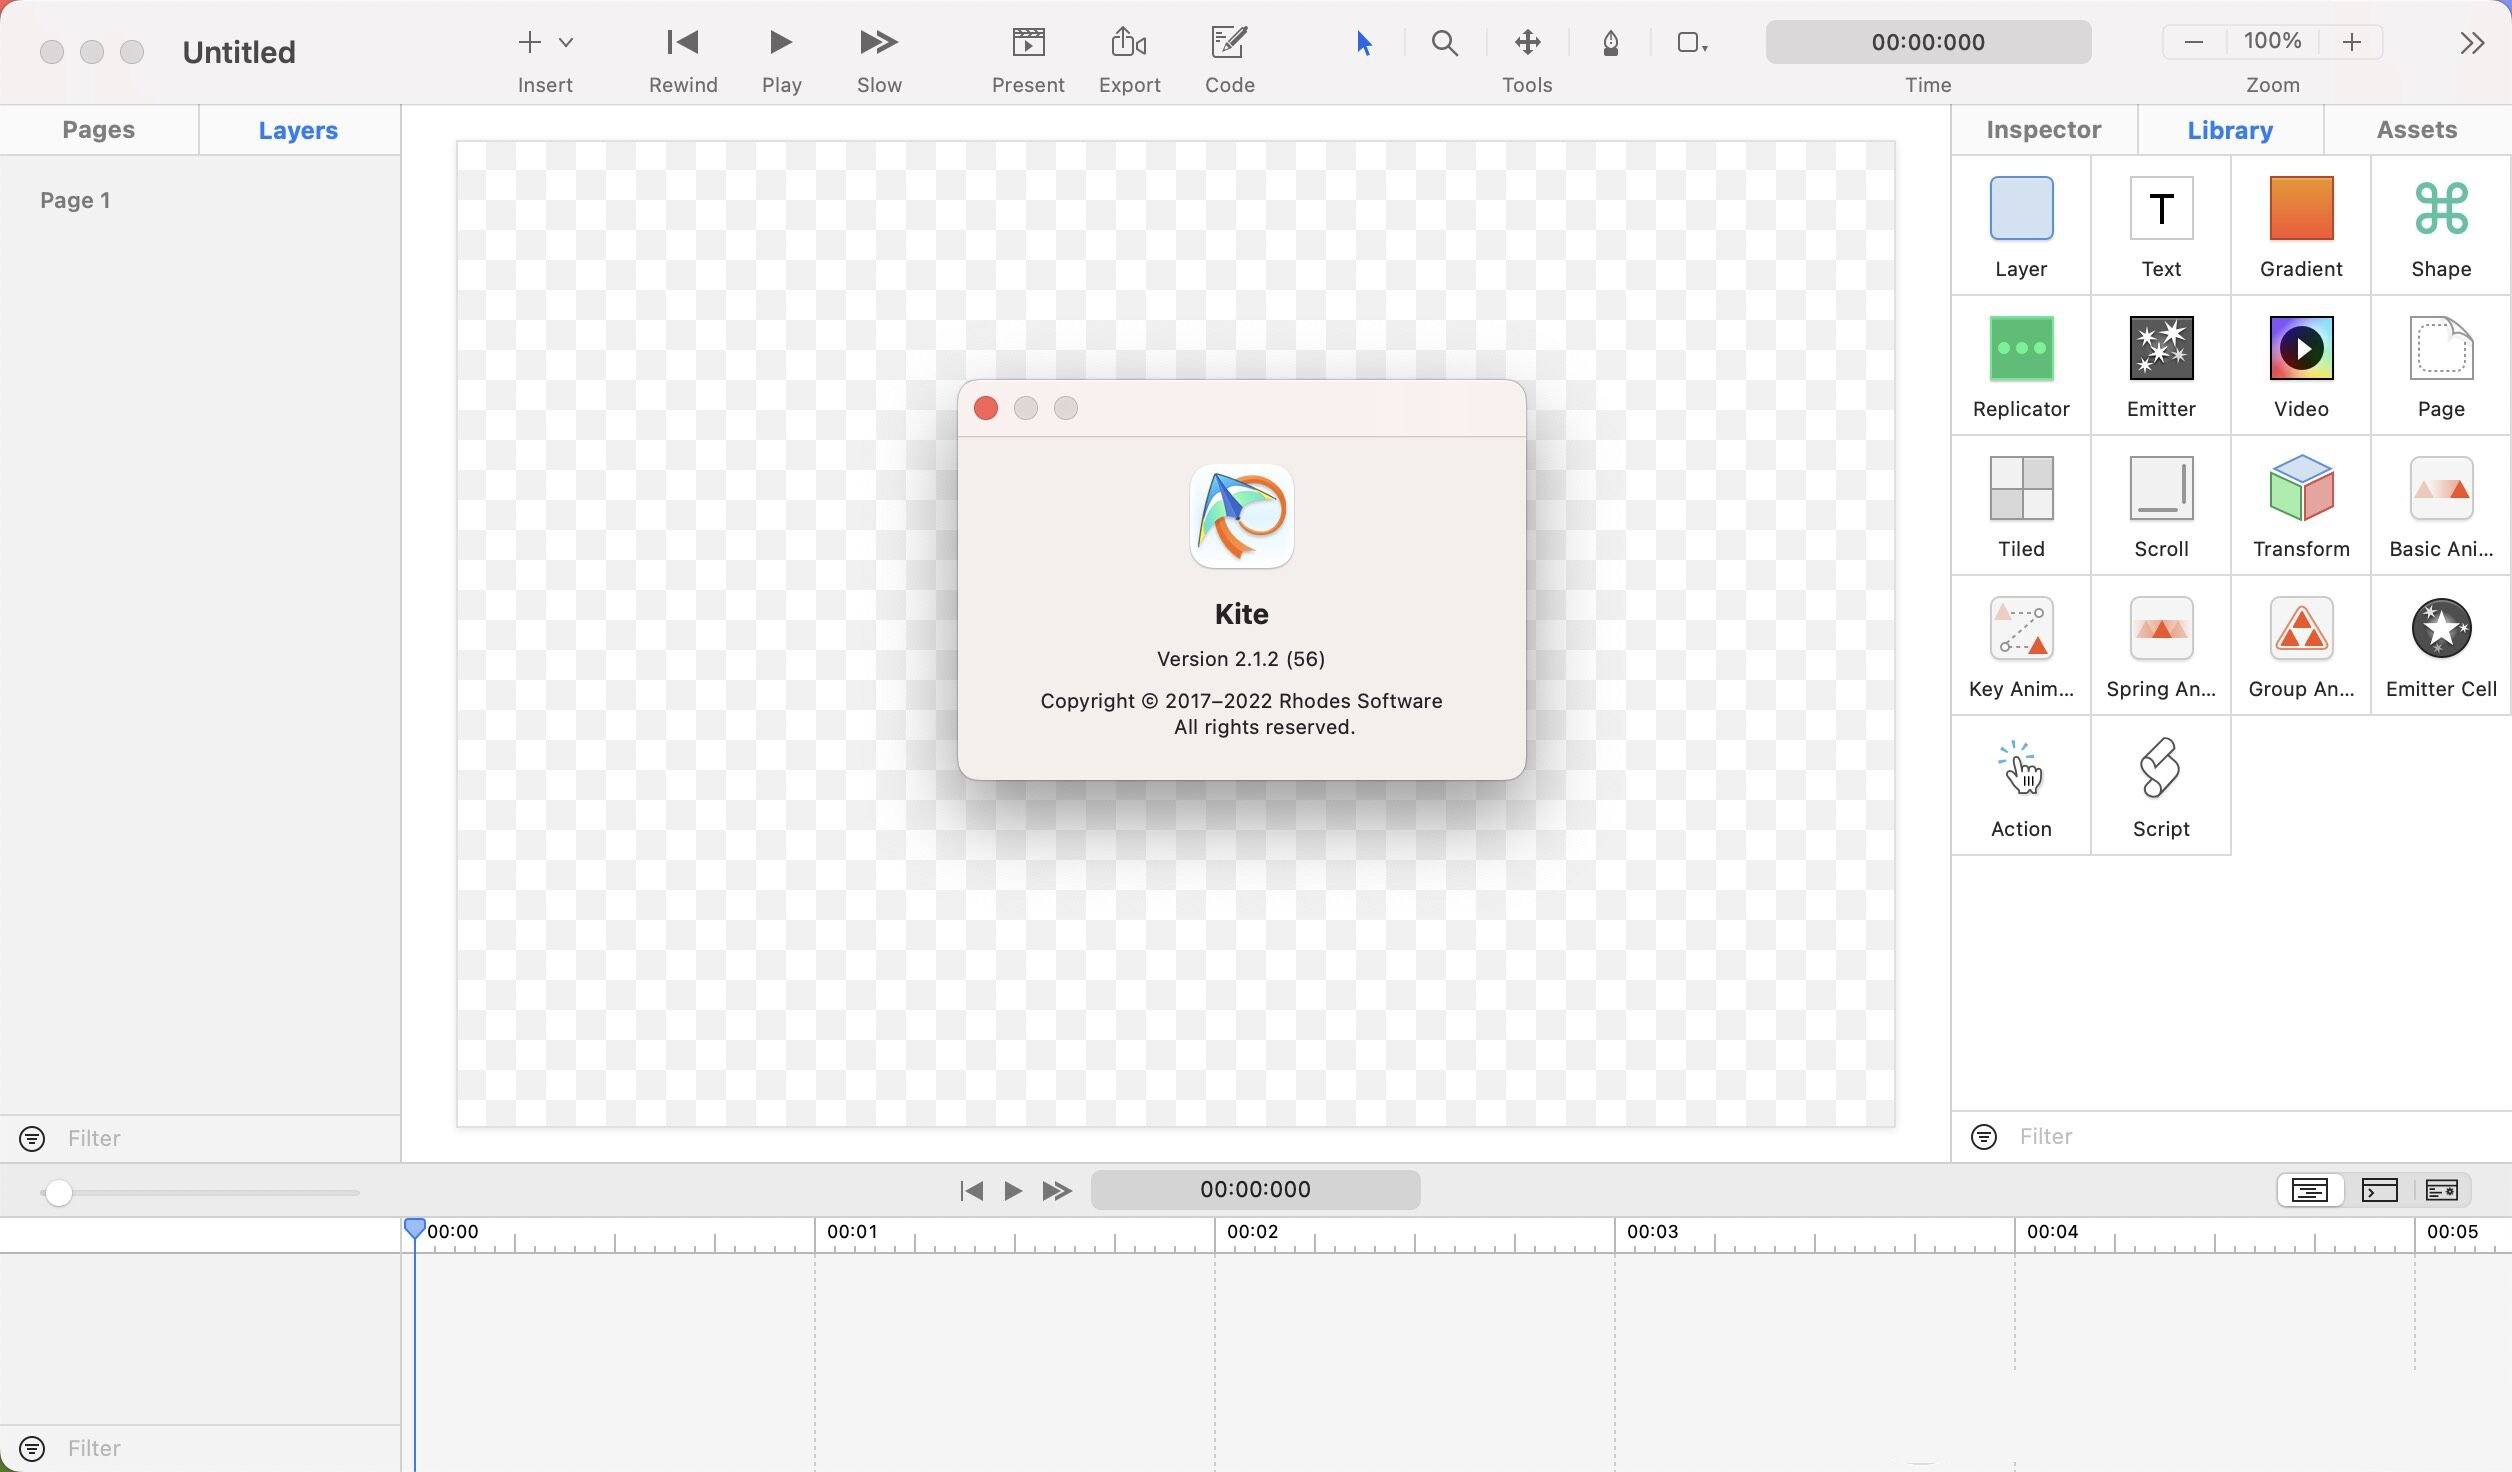This screenshot has height=1472, width=2512.
Task: Click the 00:02 mark on timeline ruler
Action: pos(1252,1231)
